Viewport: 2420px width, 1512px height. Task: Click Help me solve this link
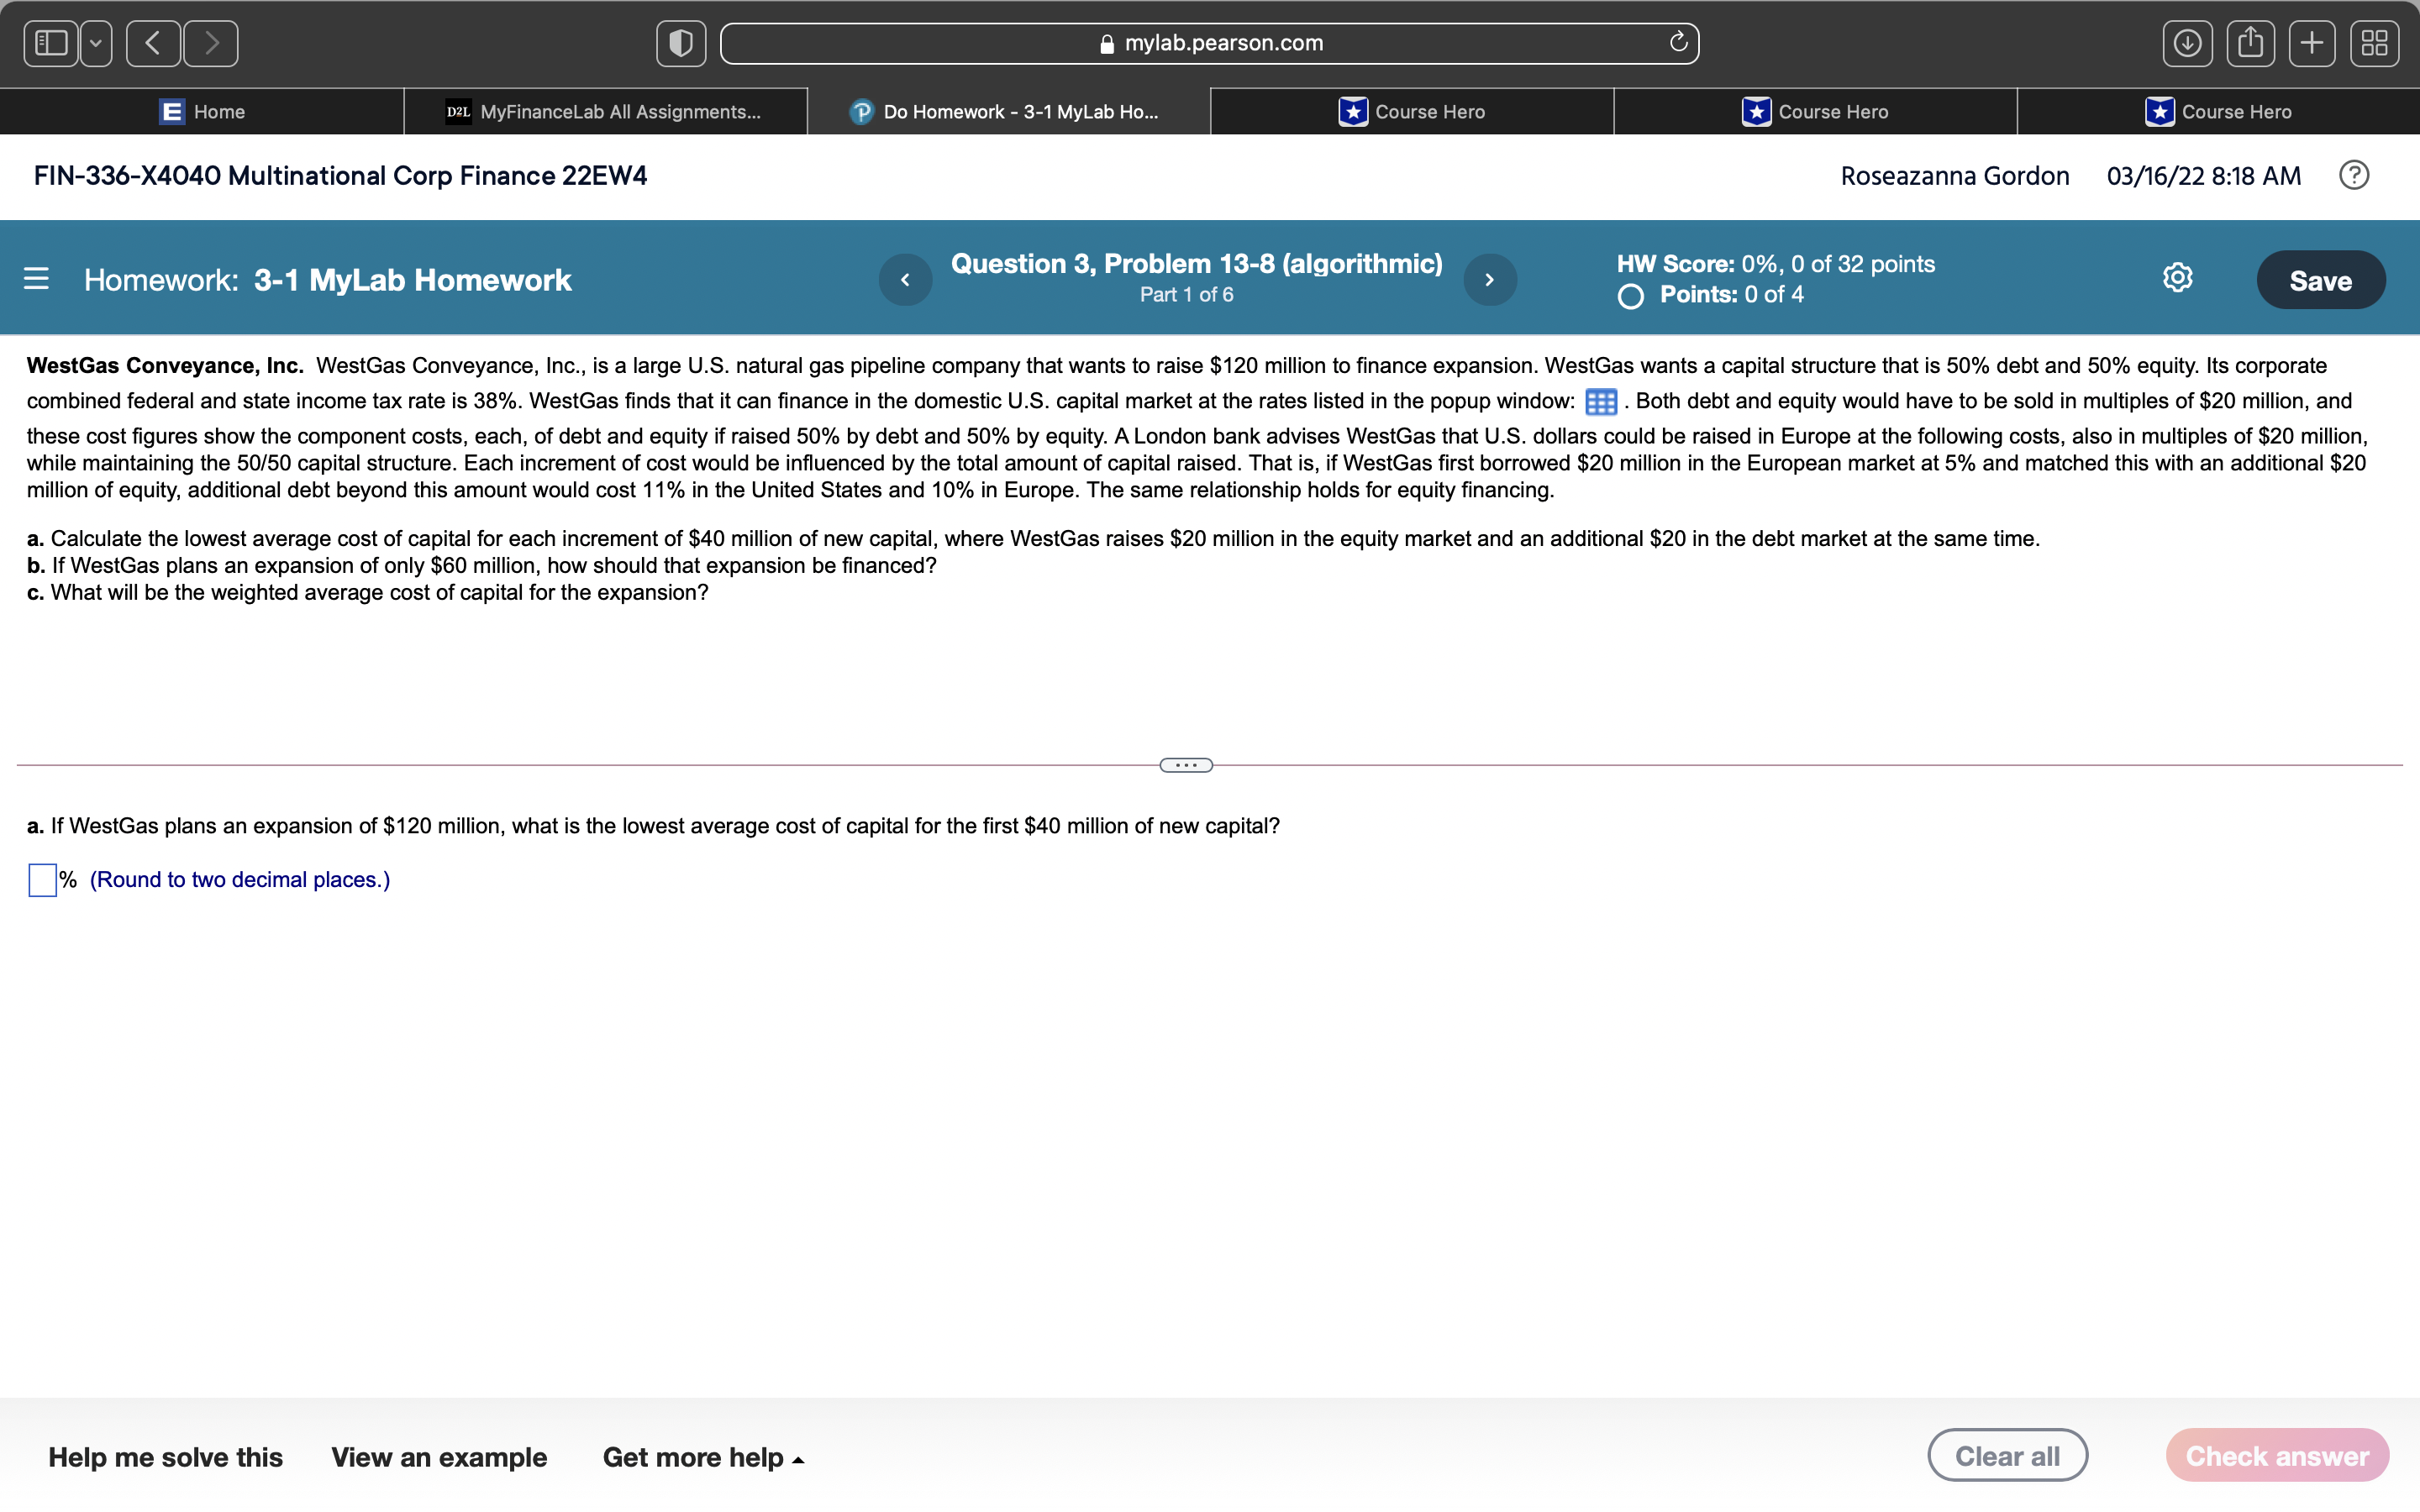coord(166,1457)
